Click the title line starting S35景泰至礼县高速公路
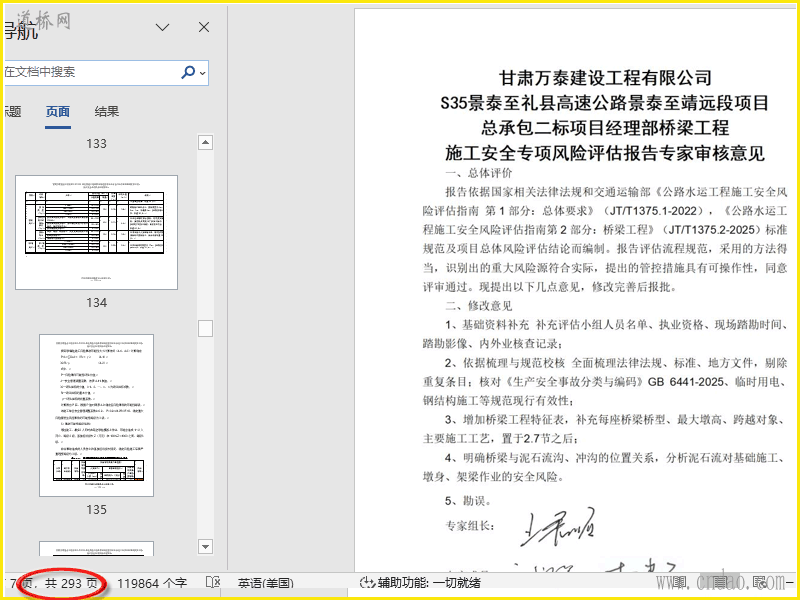 click(605, 103)
